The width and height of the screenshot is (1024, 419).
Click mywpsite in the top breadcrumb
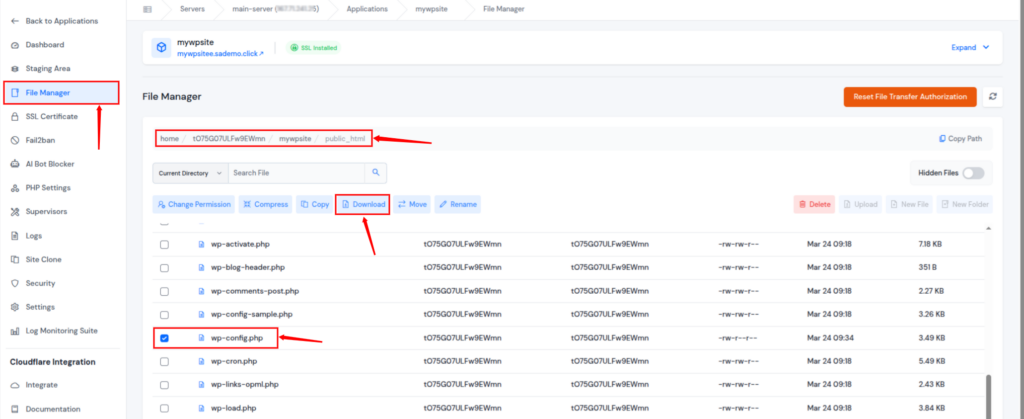click(432, 9)
